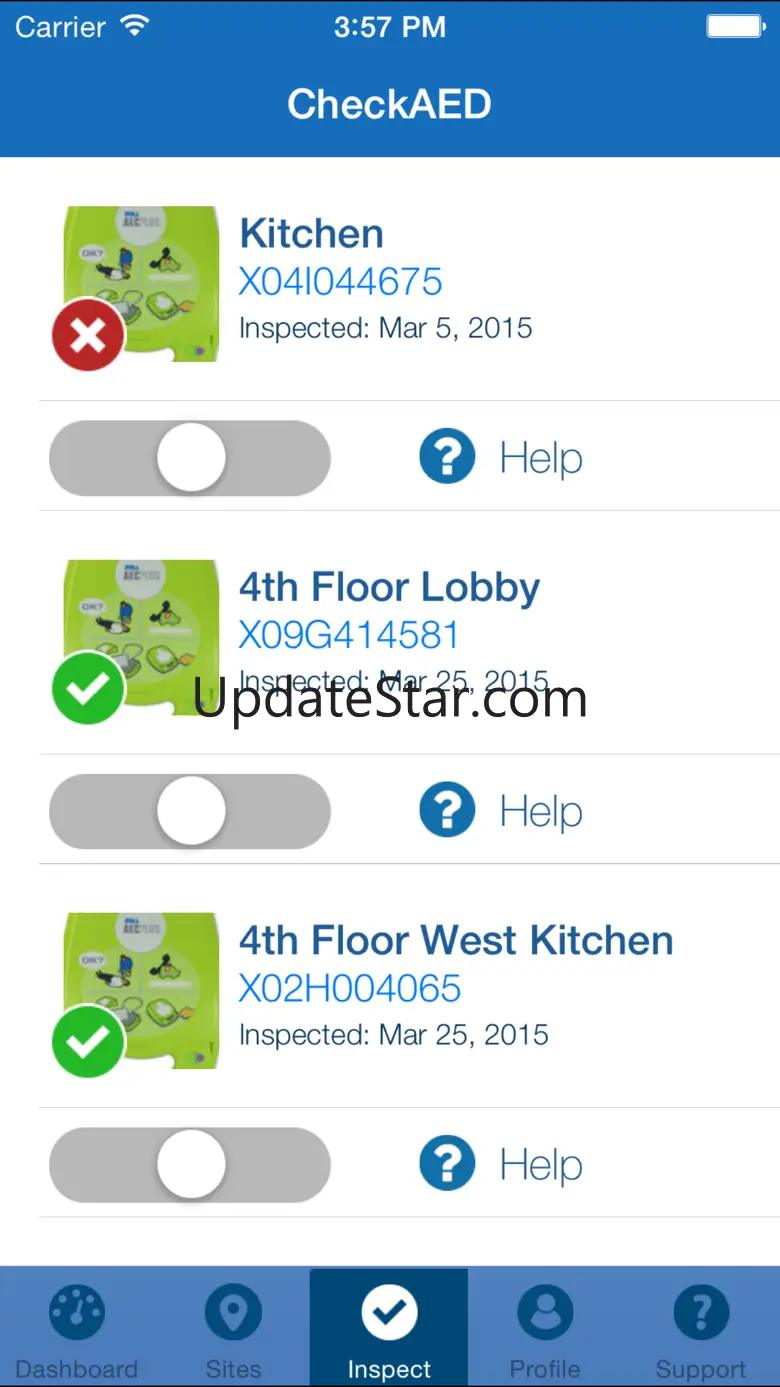Toggle the inspection switch for Kitchen
The height and width of the screenshot is (1387, 780).
click(x=190, y=458)
